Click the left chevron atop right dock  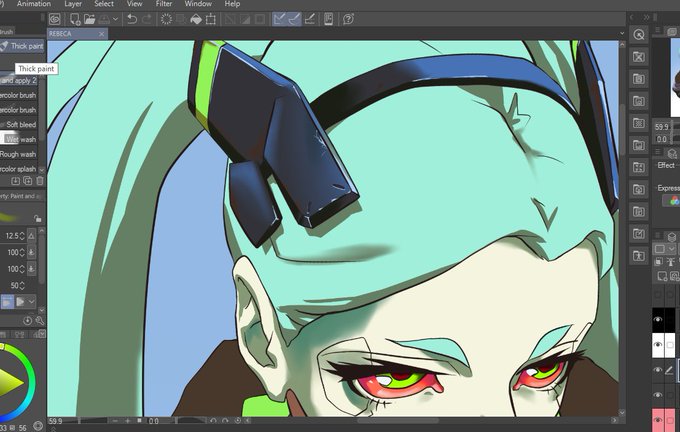coord(632,17)
